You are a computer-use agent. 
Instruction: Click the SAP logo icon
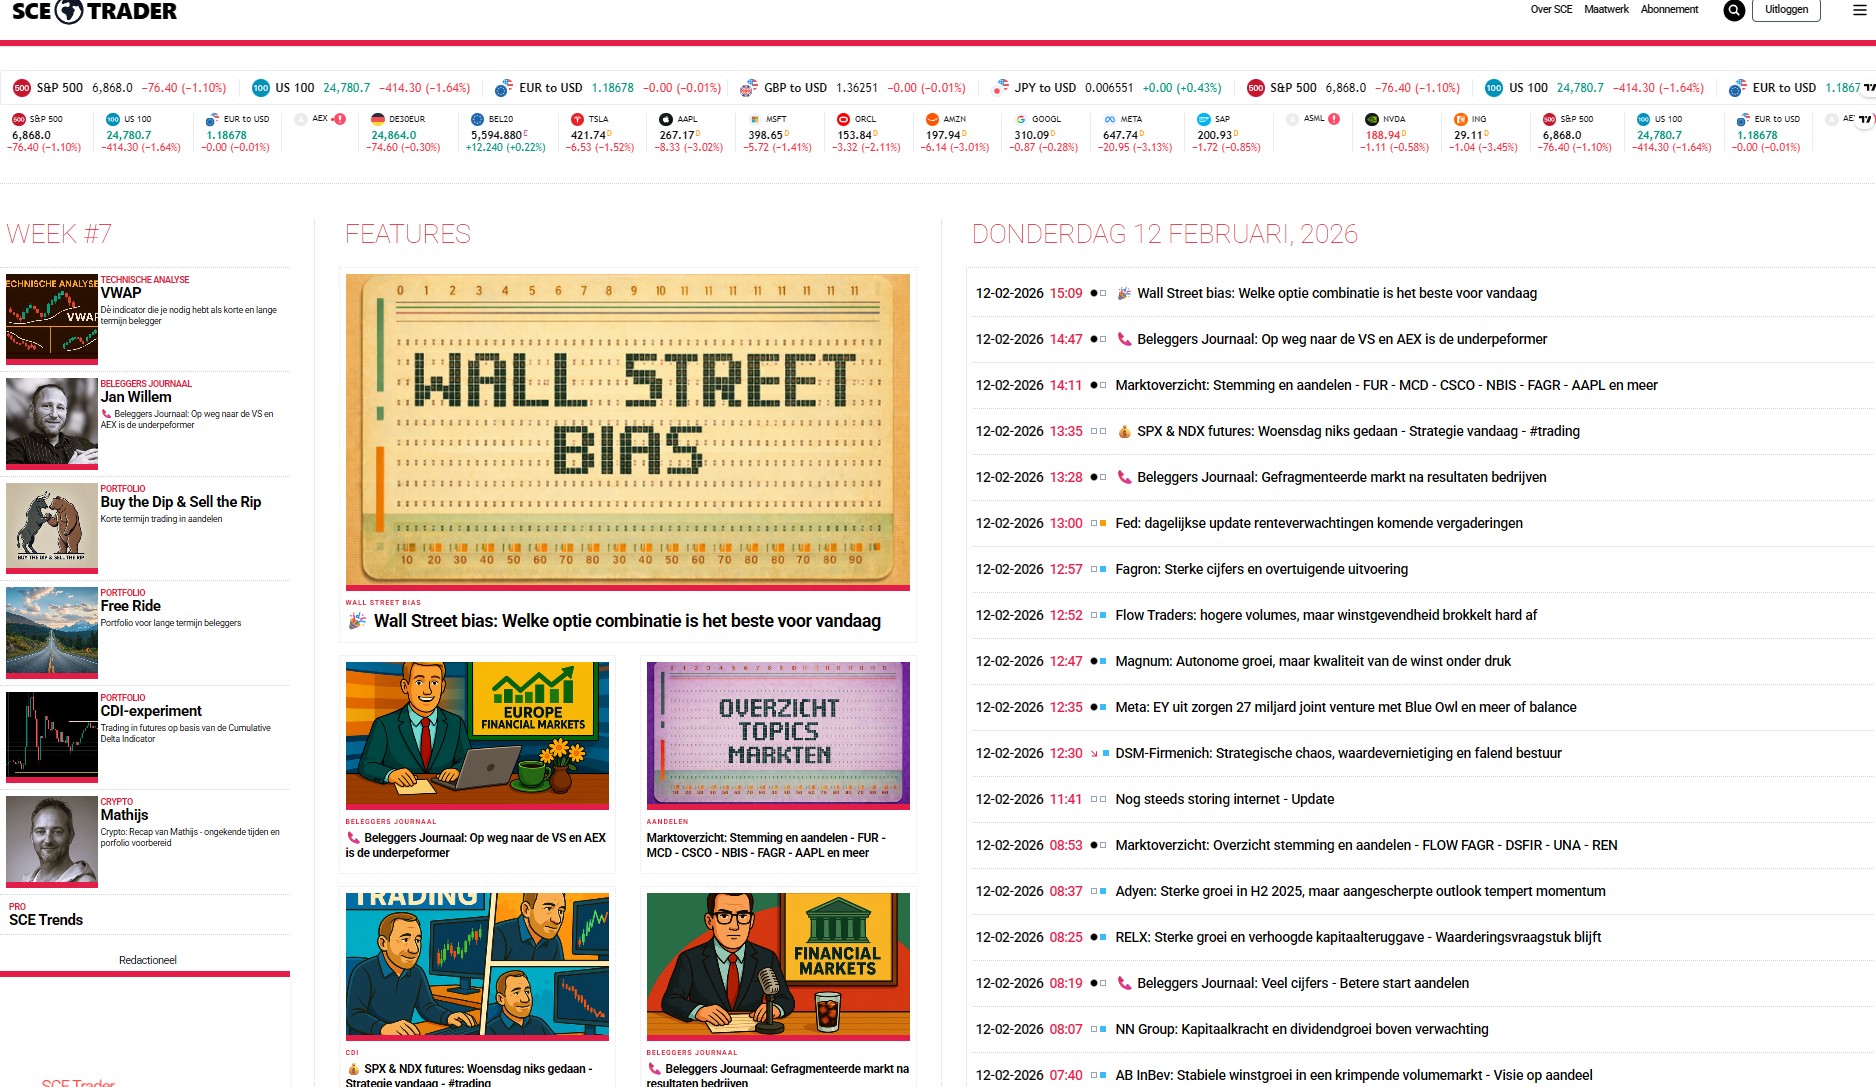click(1204, 119)
